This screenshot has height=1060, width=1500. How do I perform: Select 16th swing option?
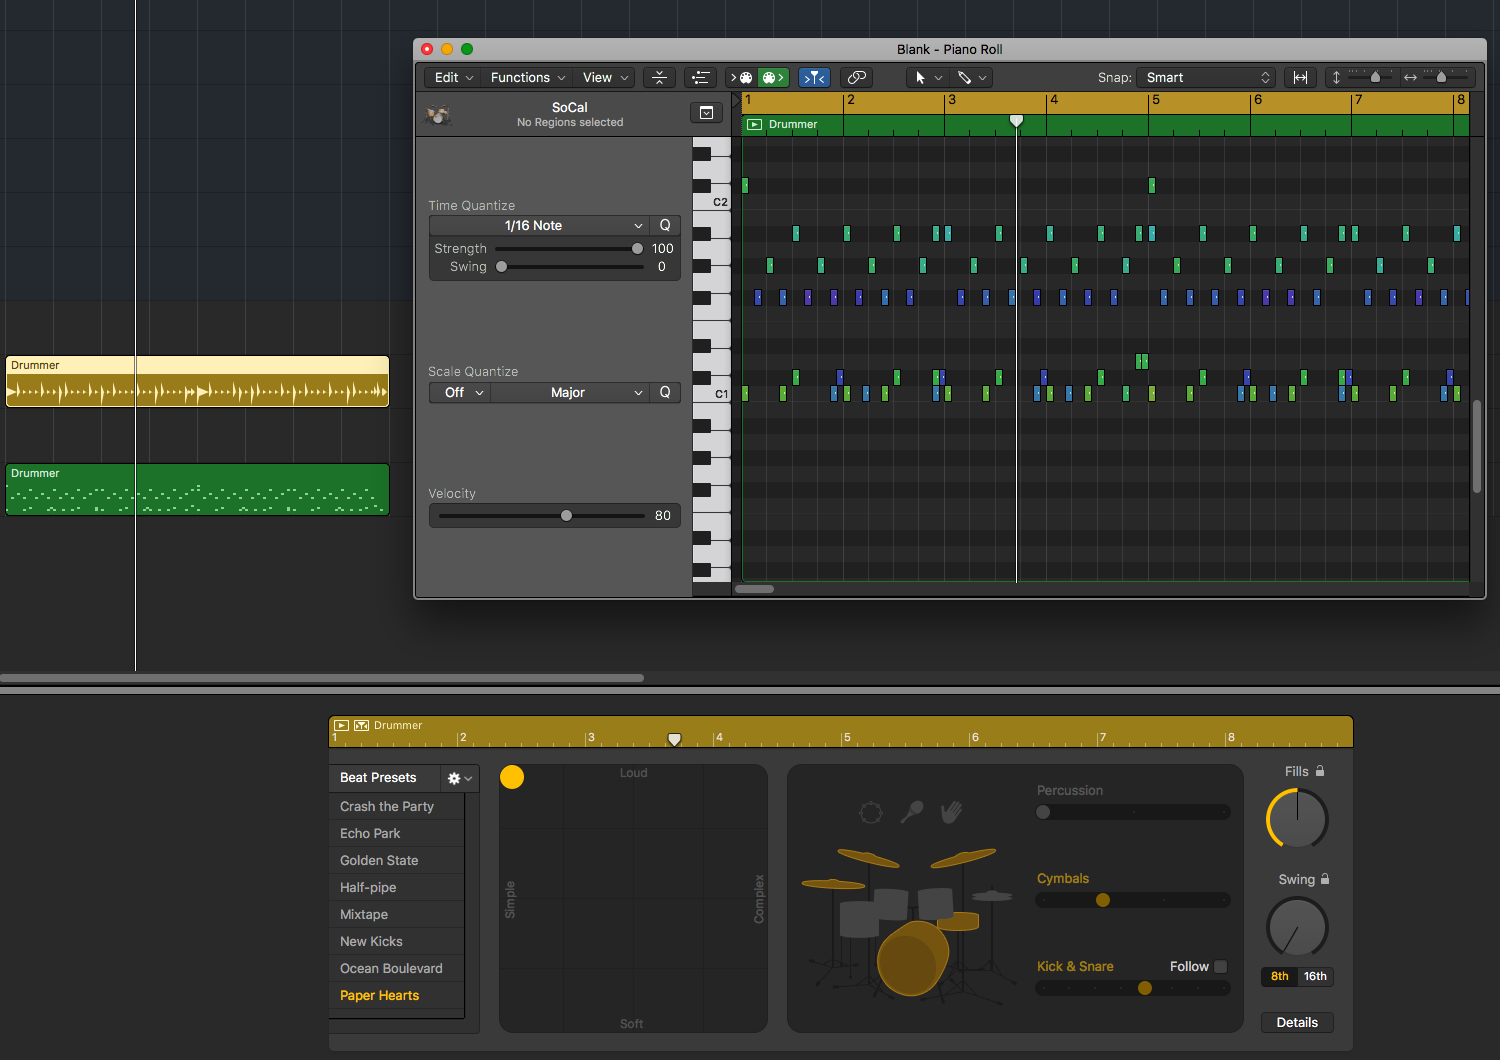click(1315, 977)
